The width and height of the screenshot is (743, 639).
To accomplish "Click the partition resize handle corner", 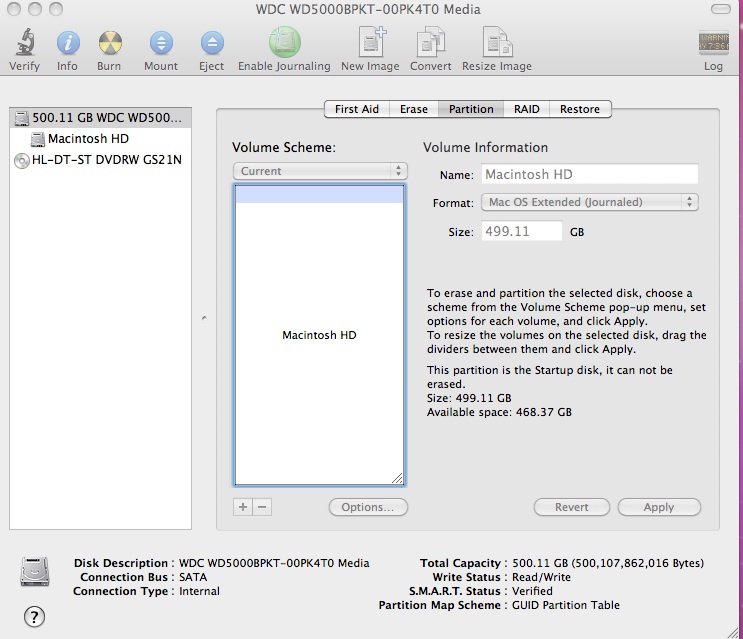I will click(397, 478).
